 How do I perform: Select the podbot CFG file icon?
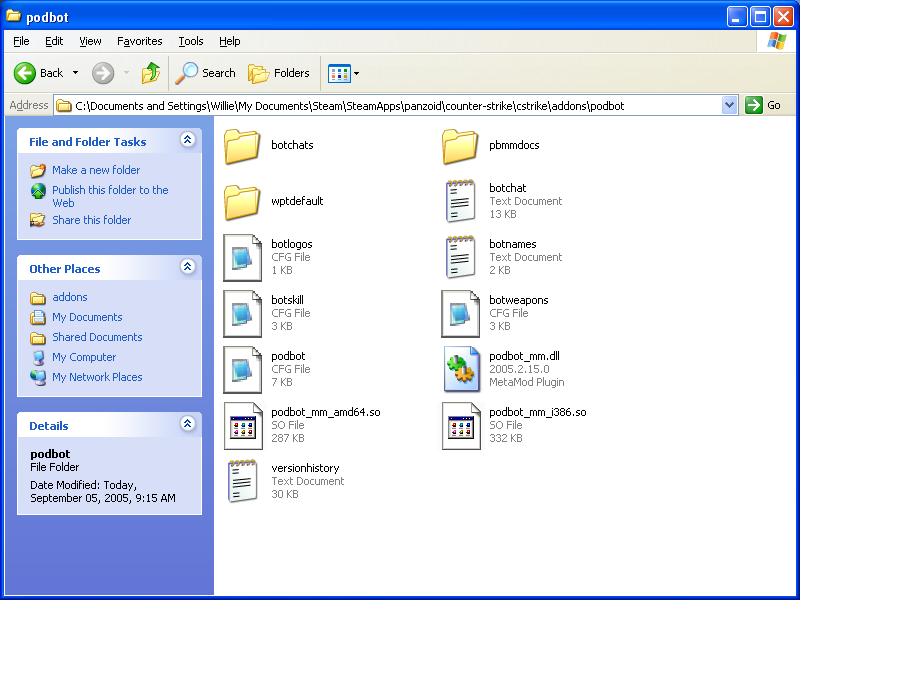(x=242, y=369)
